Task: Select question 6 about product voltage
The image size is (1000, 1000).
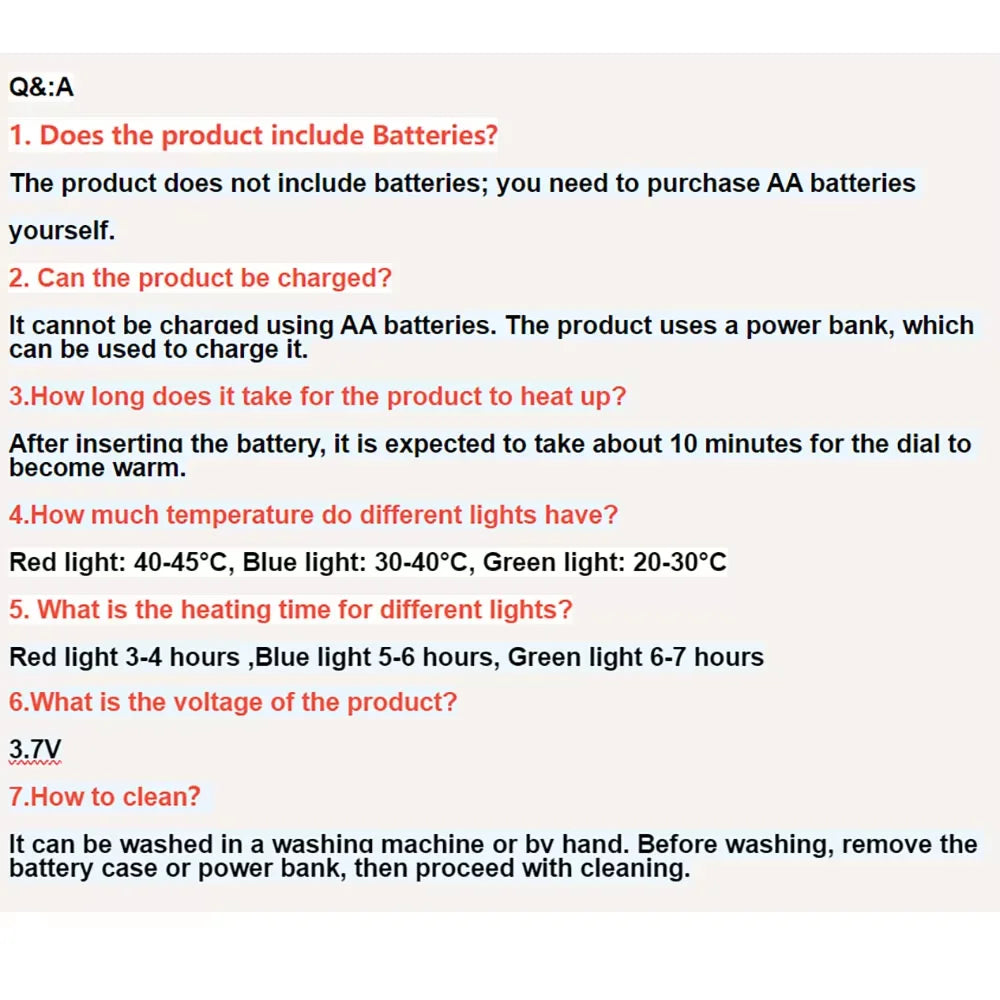Action: [x=233, y=702]
